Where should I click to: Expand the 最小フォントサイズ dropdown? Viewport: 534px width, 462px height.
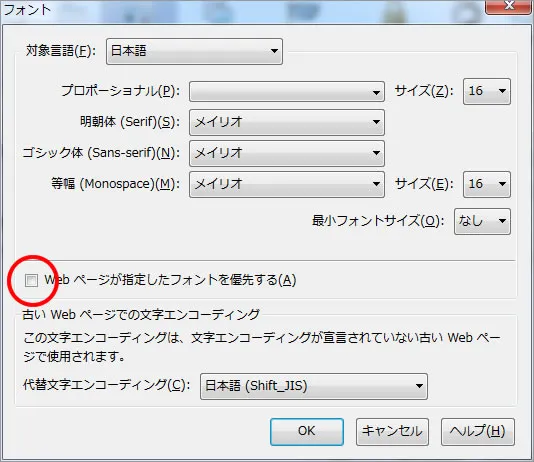pos(482,221)
